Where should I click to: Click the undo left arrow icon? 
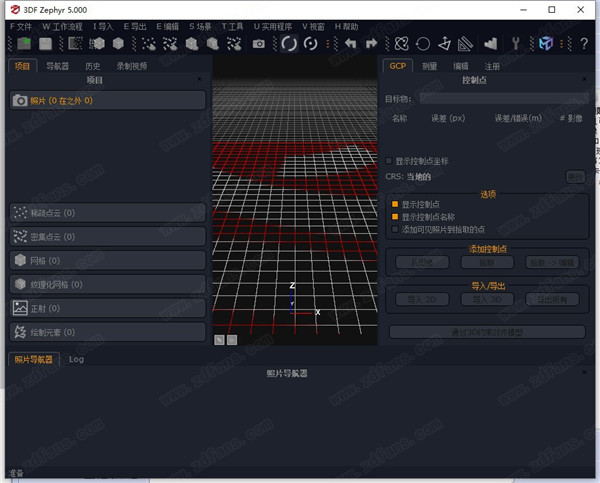pyautogui.click(x=351, y=44)
